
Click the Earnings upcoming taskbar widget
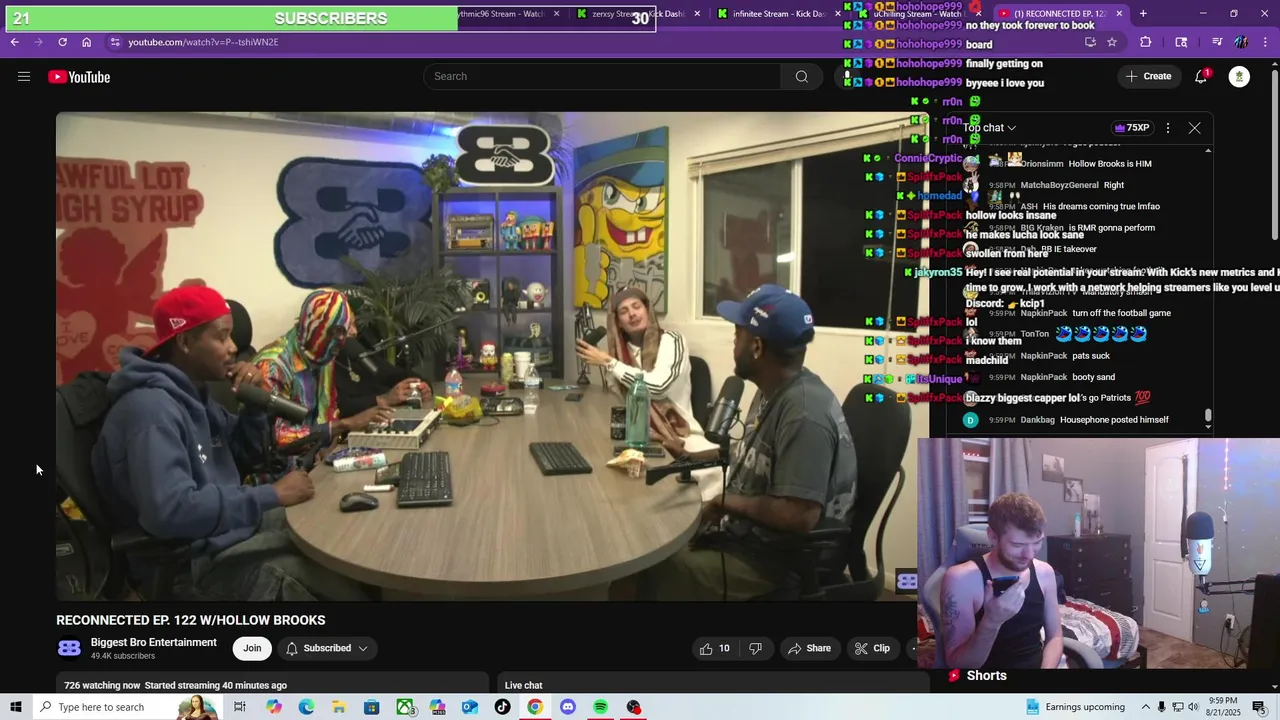1075,707
